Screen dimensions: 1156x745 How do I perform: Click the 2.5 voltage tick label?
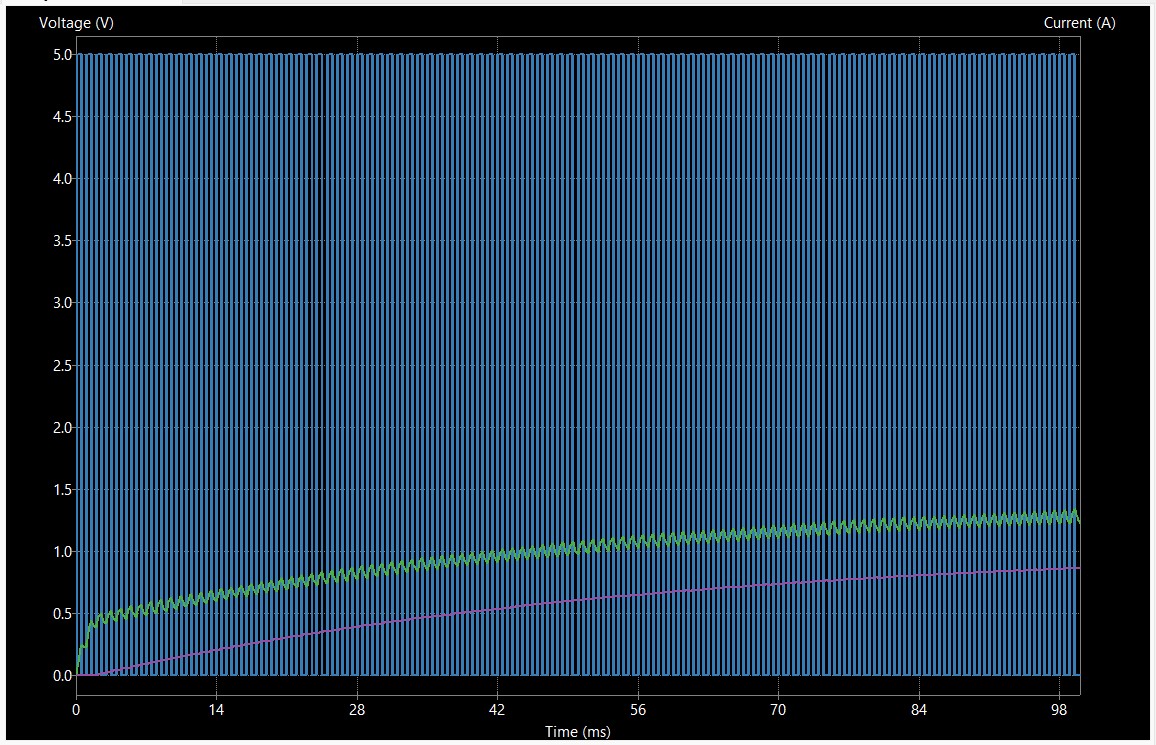63,365
